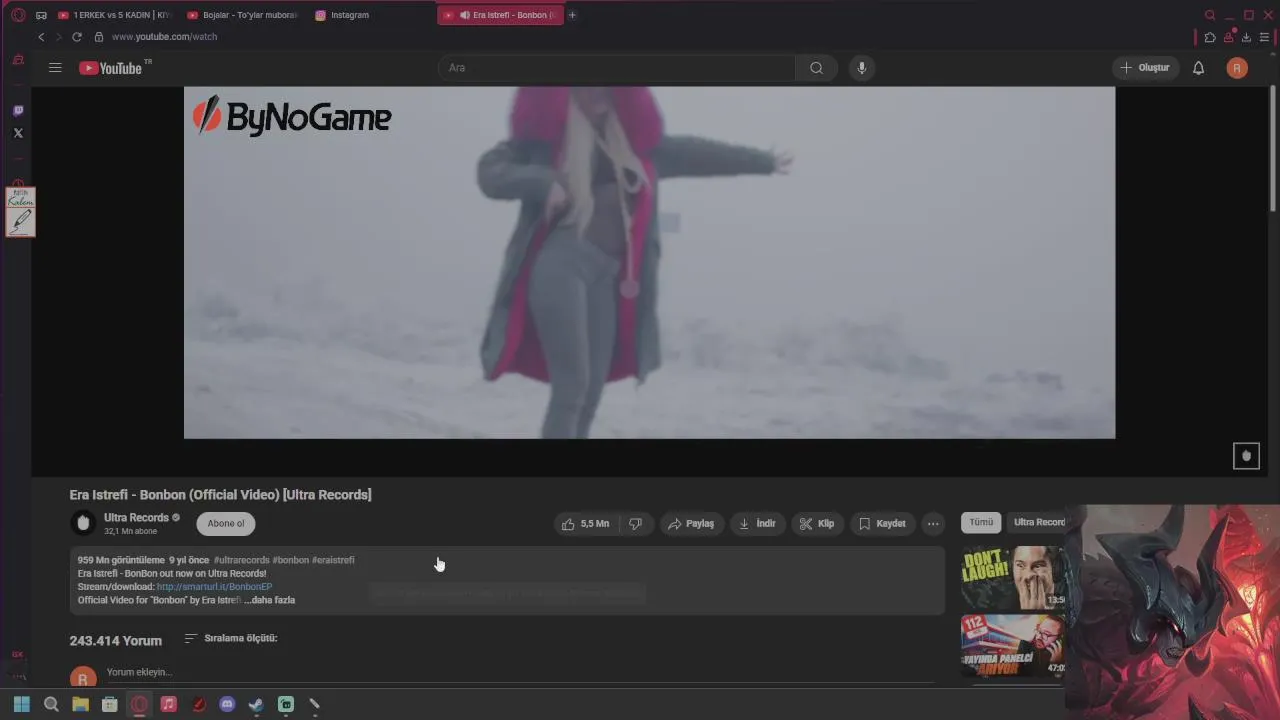Viewport: 1280px width, 720px height.
Task: Save the video with Kaydet
Action: click(882, 524)
